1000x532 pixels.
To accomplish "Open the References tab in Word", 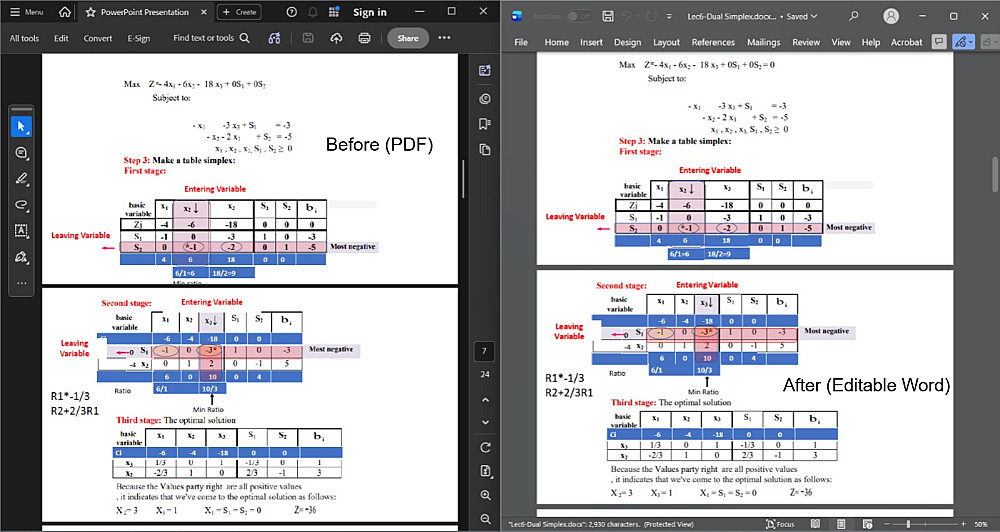I will coord(712,42).
